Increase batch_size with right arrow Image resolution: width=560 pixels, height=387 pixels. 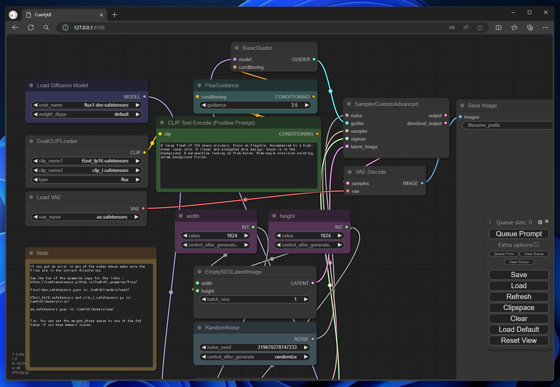[x=306, y=299]
